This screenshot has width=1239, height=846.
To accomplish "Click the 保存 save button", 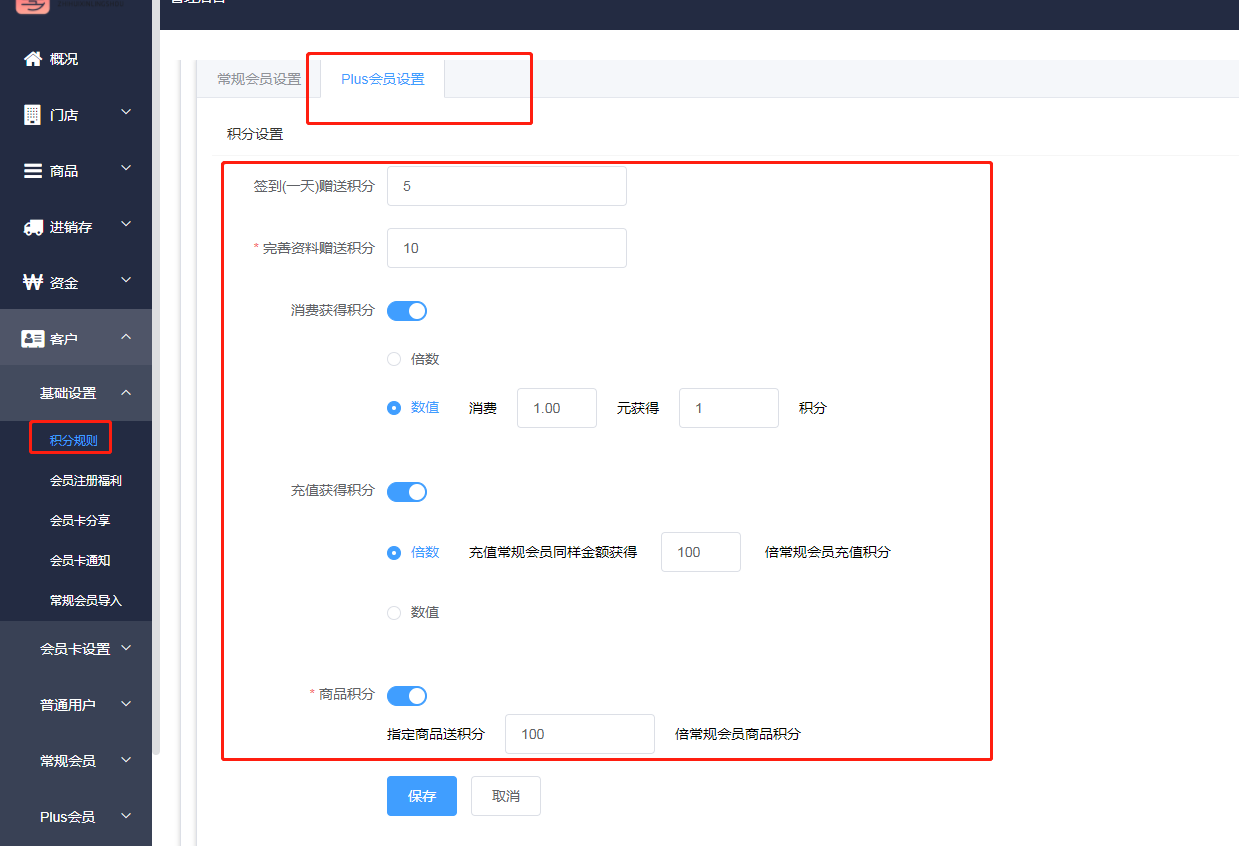I will pyautogui.click(x=422, y=796).
